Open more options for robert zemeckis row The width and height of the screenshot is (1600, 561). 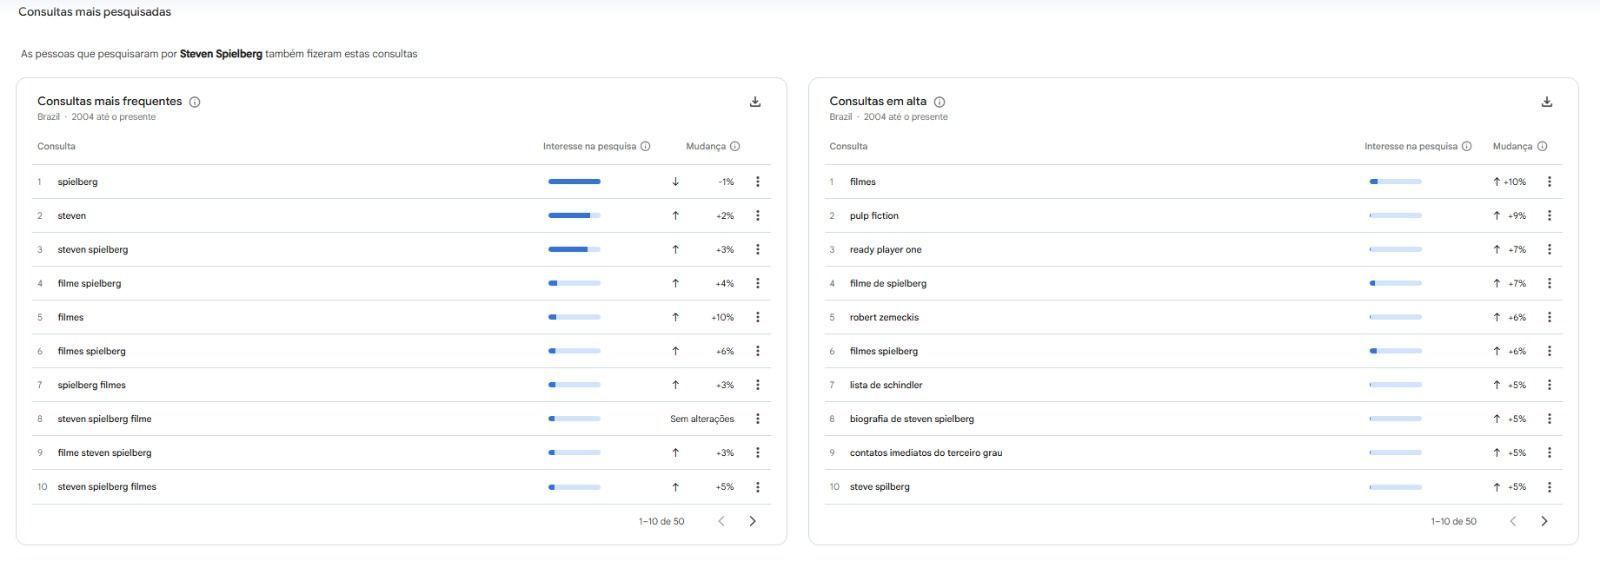coord(1549,318)
